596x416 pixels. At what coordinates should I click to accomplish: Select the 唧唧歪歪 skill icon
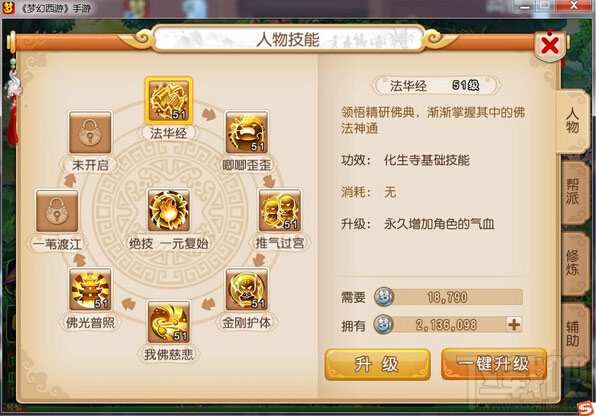tap(247, 132)
